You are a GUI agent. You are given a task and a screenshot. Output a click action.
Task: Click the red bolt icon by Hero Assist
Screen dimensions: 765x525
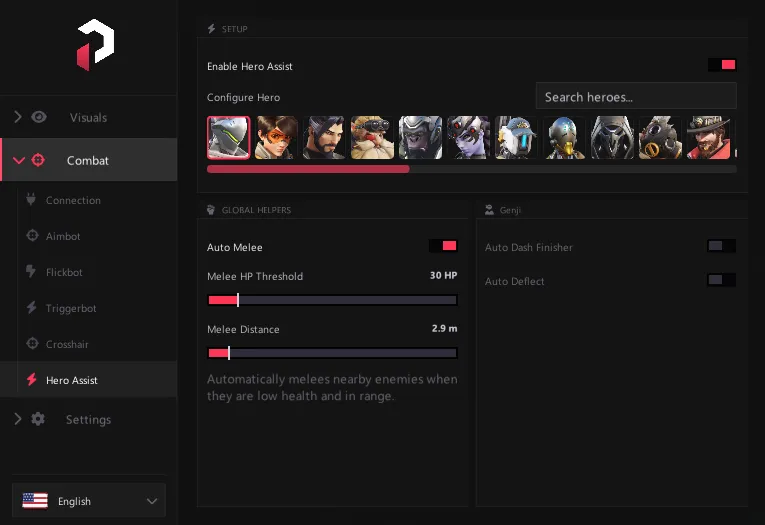[32, 380]
